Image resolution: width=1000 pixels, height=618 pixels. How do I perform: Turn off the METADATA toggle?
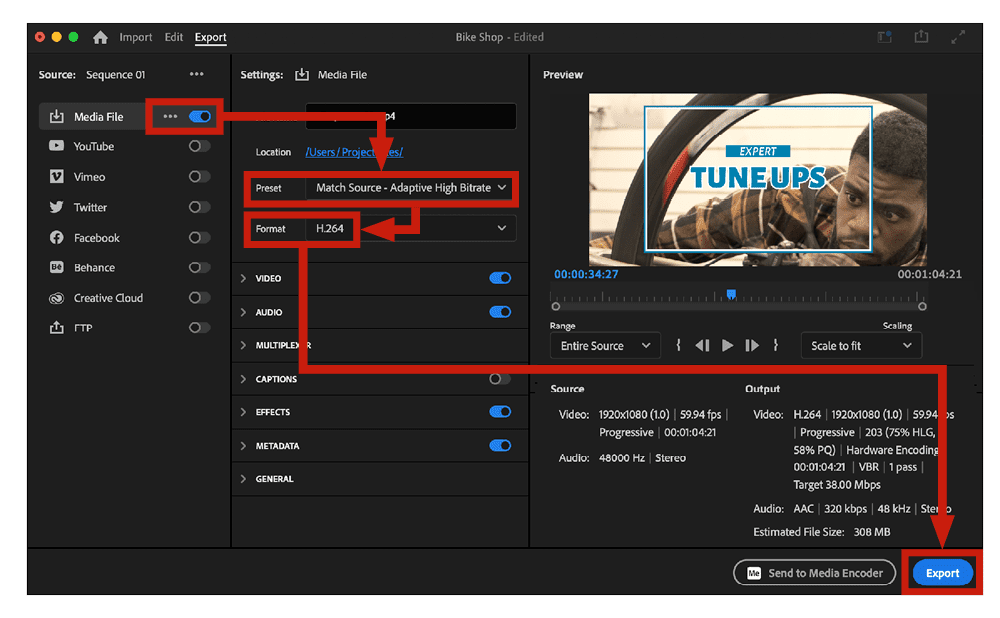tap(500, 445)
